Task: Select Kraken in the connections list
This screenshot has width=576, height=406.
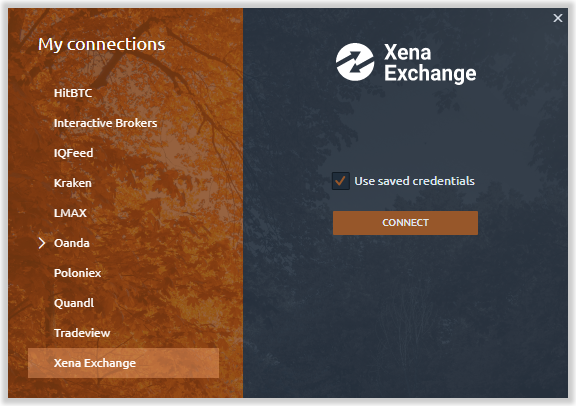Action: pyautogui.click(x=73, y=183)
